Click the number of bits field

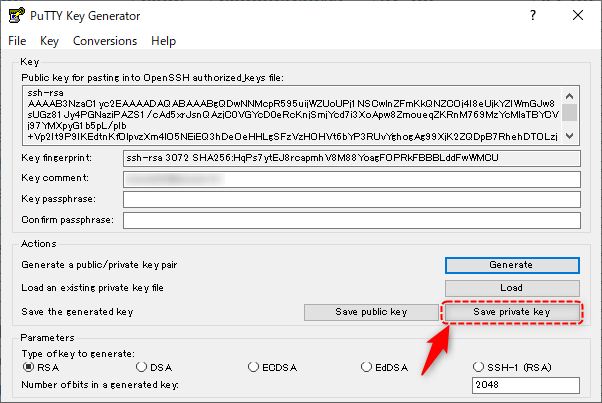[x=526, y=385]
